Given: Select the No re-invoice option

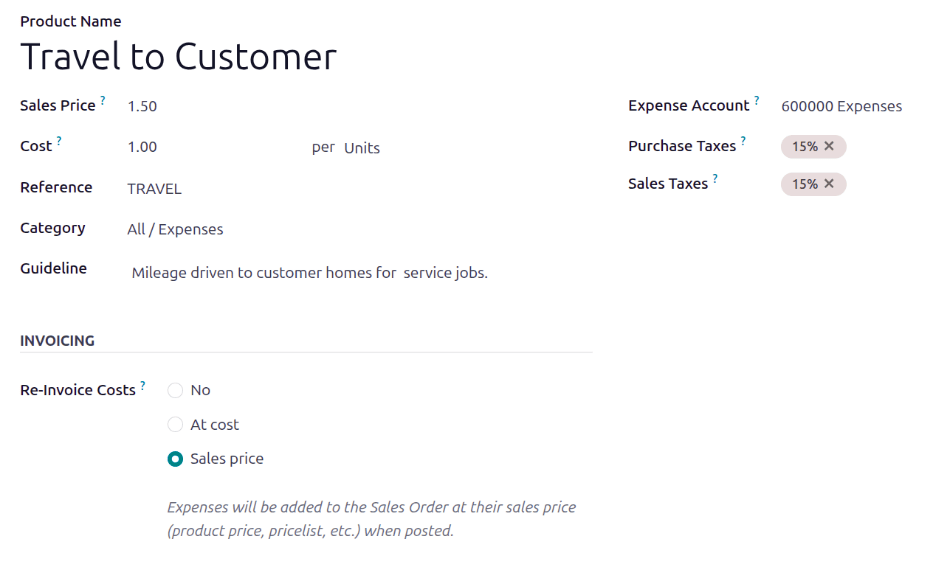Looking at the screenshot, I should (176, 390).
